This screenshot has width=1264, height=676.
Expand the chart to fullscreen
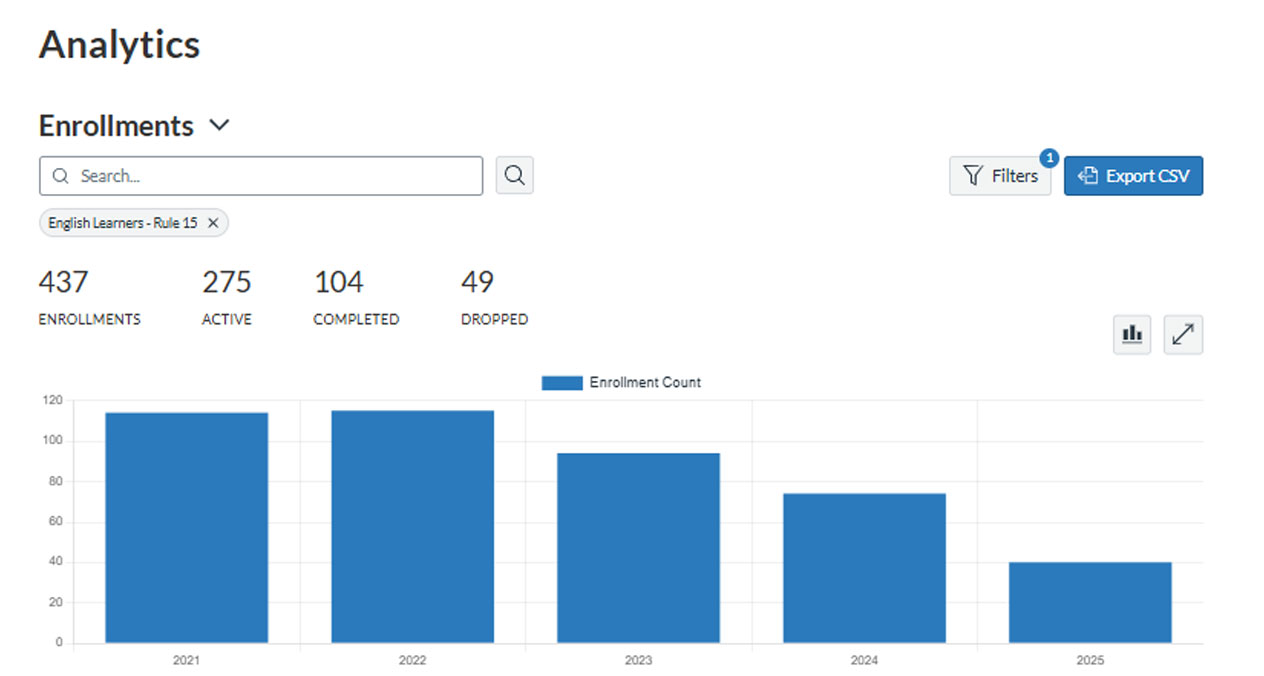(1183, 334)
